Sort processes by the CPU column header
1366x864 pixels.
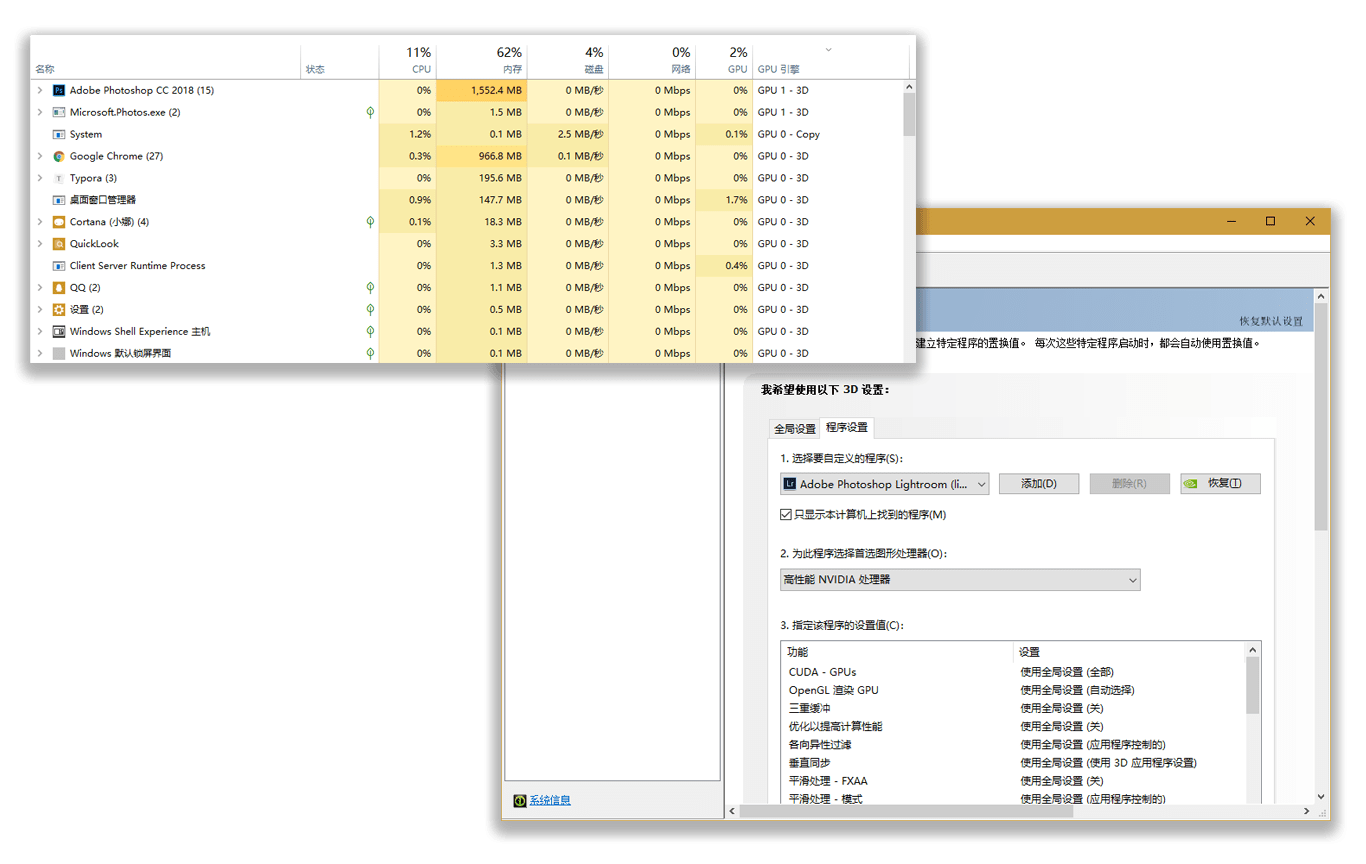[x=408, y=60]
